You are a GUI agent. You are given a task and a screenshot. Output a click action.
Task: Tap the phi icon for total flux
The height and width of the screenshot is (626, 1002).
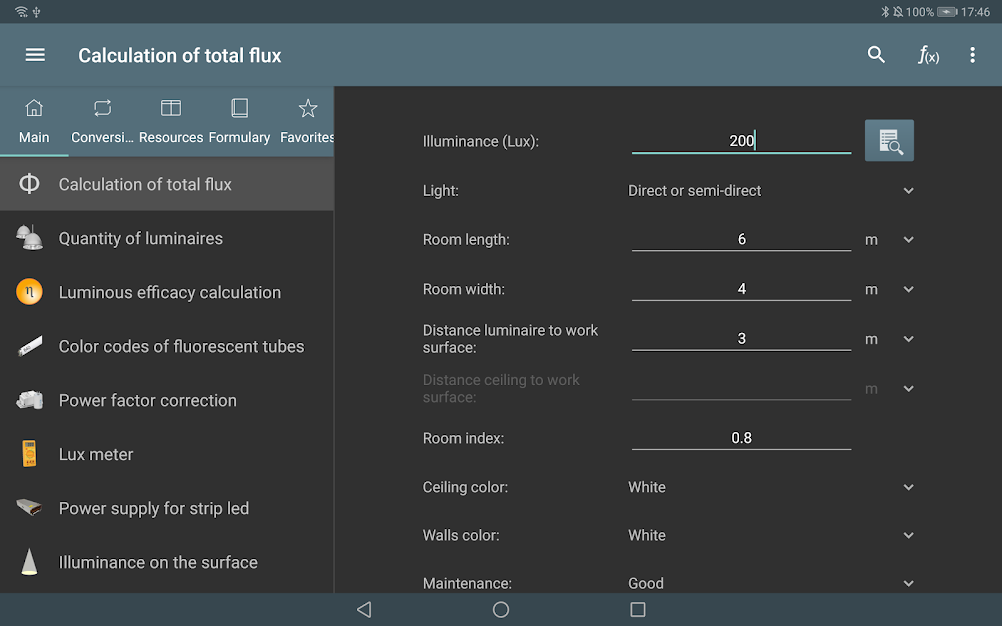(x=29, y=184)
